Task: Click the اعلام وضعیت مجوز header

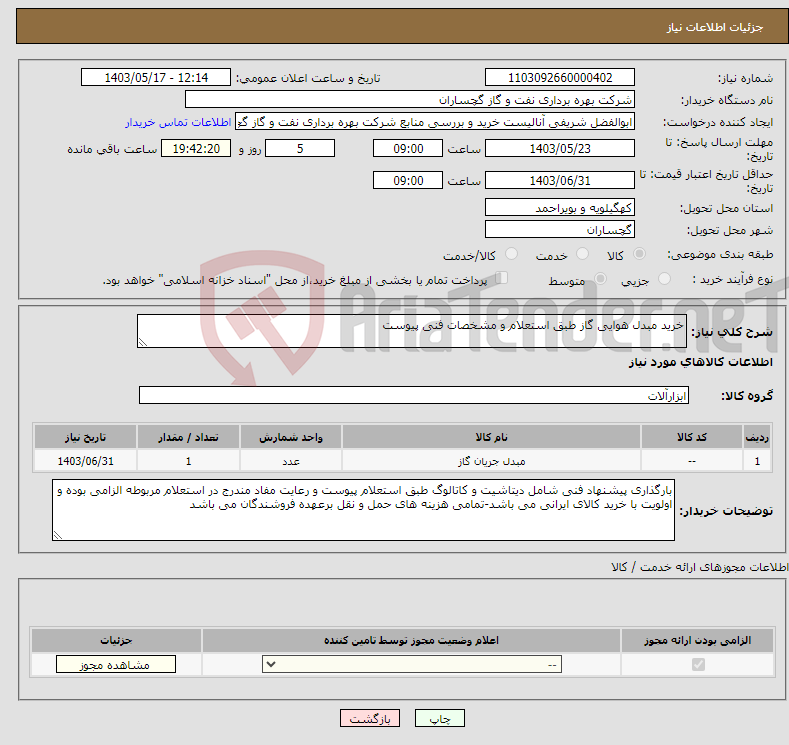Action: 411,640
